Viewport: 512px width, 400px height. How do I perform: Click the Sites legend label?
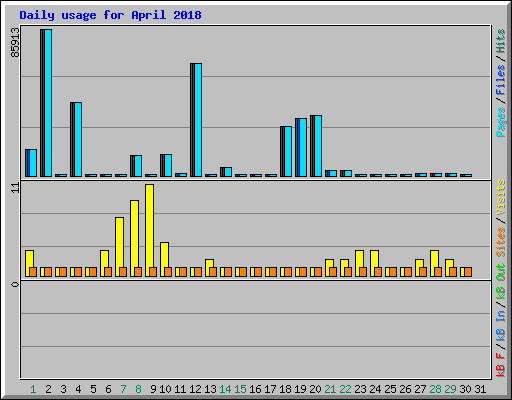click(x=501, y=242)
